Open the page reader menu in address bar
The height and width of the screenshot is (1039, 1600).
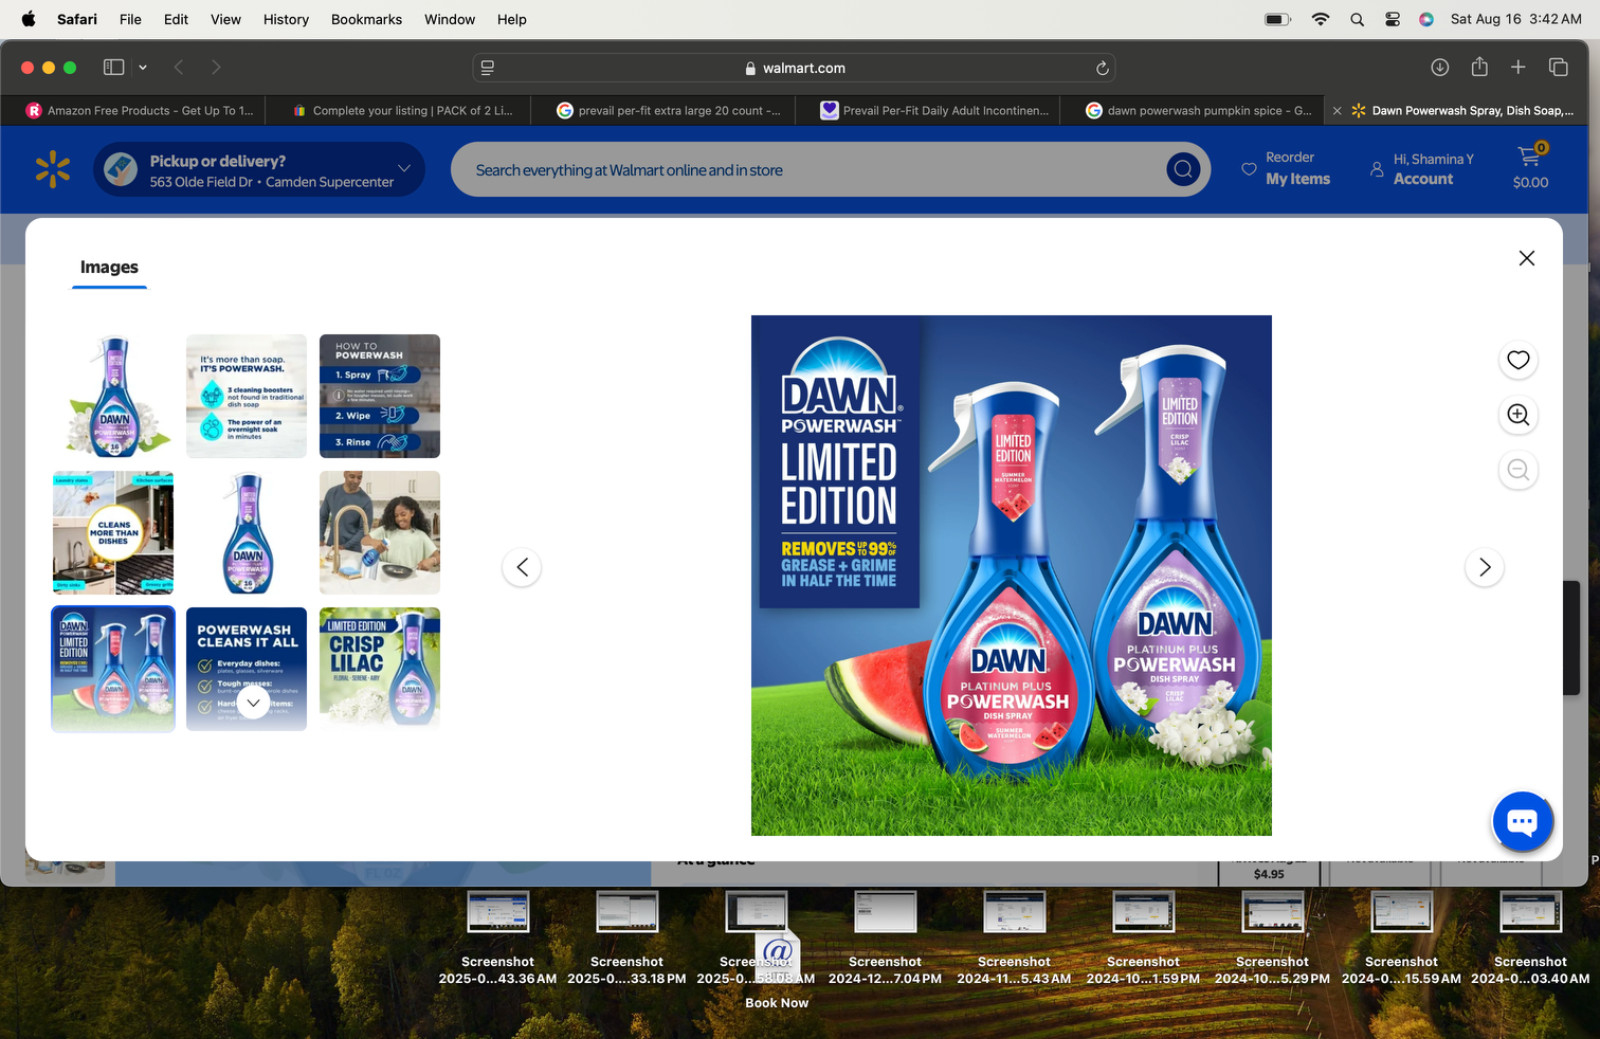(488, 68)
